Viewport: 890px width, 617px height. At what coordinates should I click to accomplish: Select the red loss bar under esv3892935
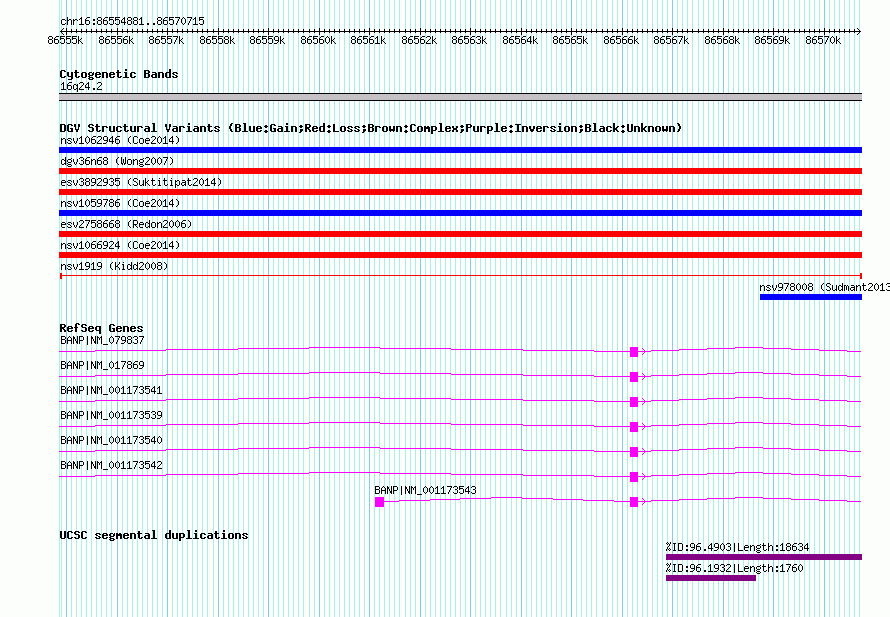click(460, 192)
